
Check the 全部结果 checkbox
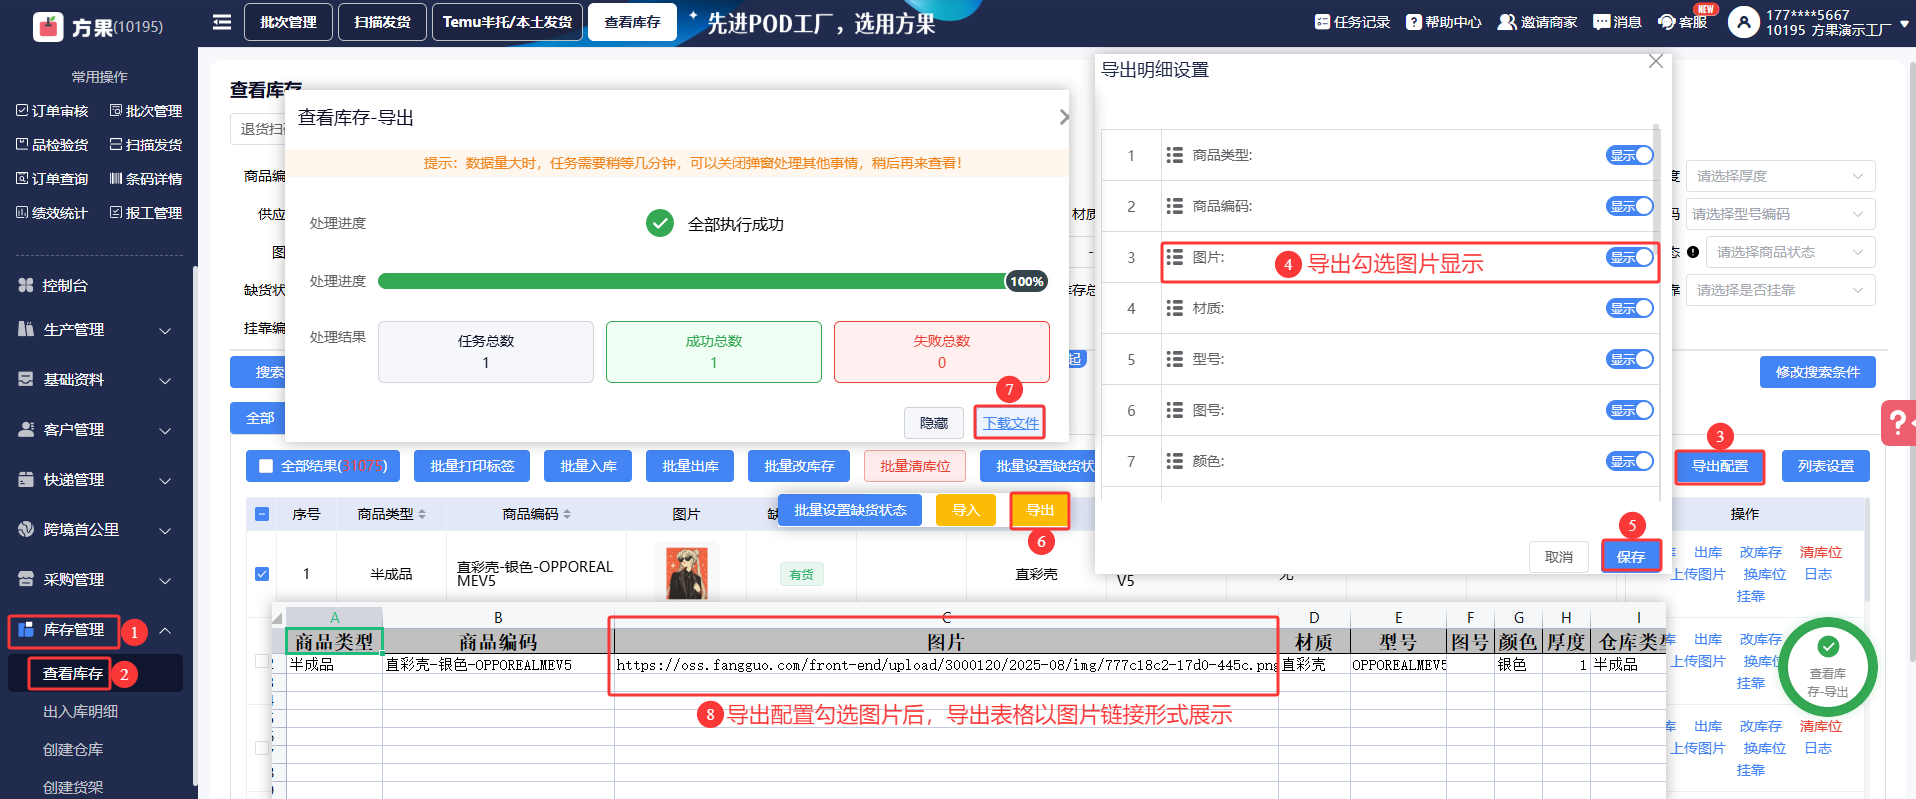click(266, 466)
